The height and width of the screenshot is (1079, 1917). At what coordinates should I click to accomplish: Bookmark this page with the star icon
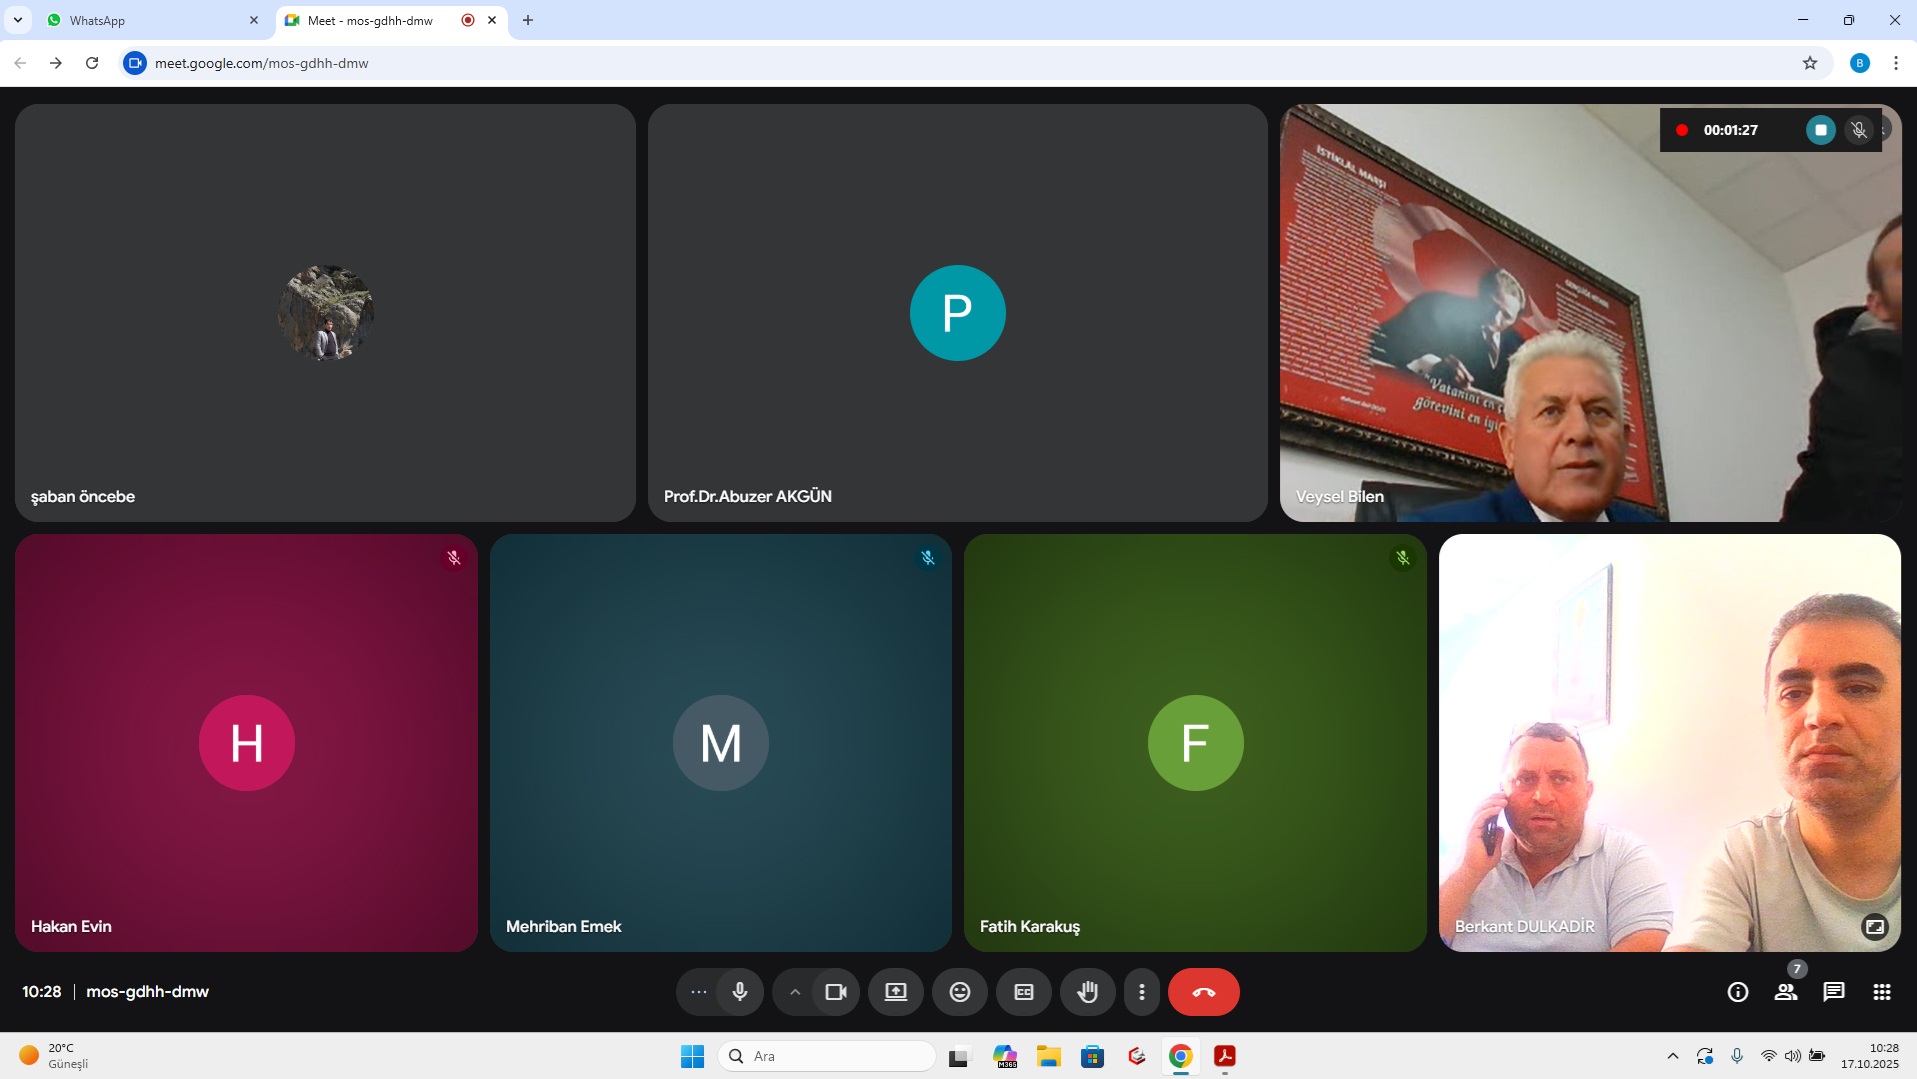1810,63
